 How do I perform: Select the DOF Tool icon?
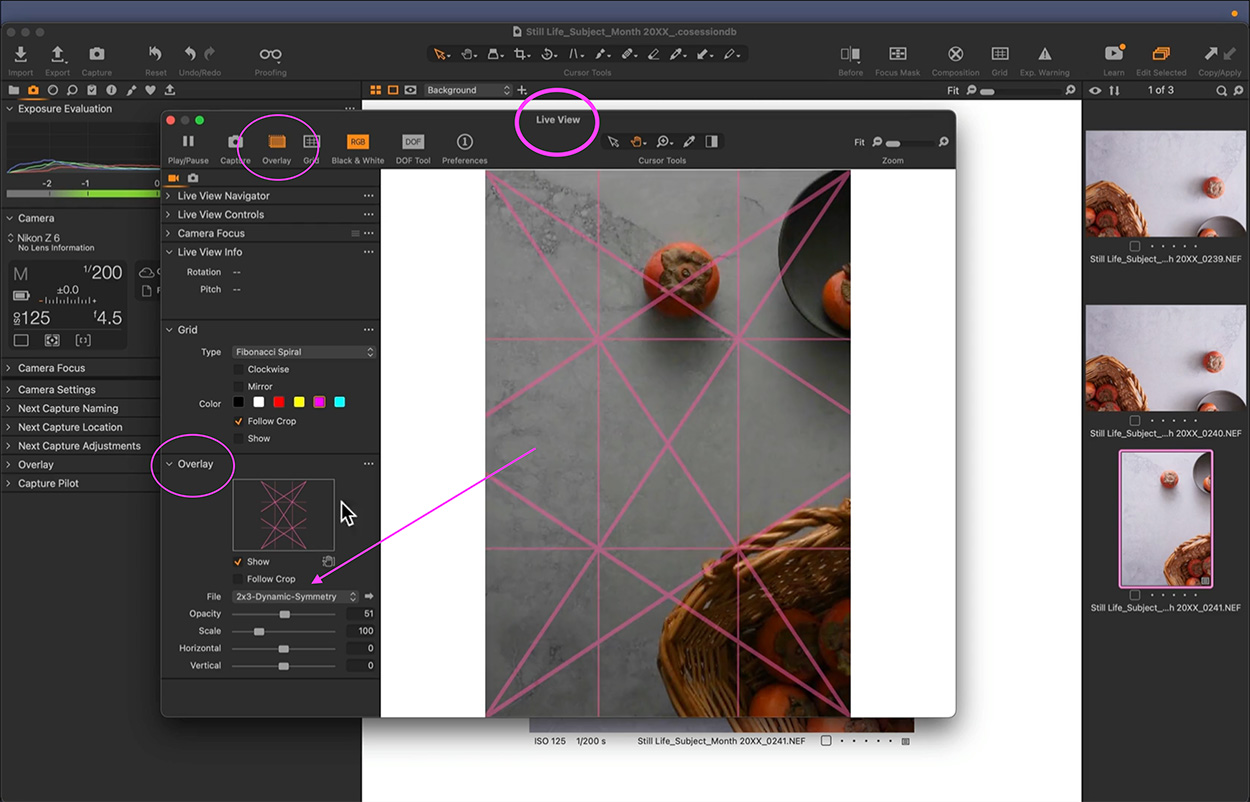pos(413,142)
